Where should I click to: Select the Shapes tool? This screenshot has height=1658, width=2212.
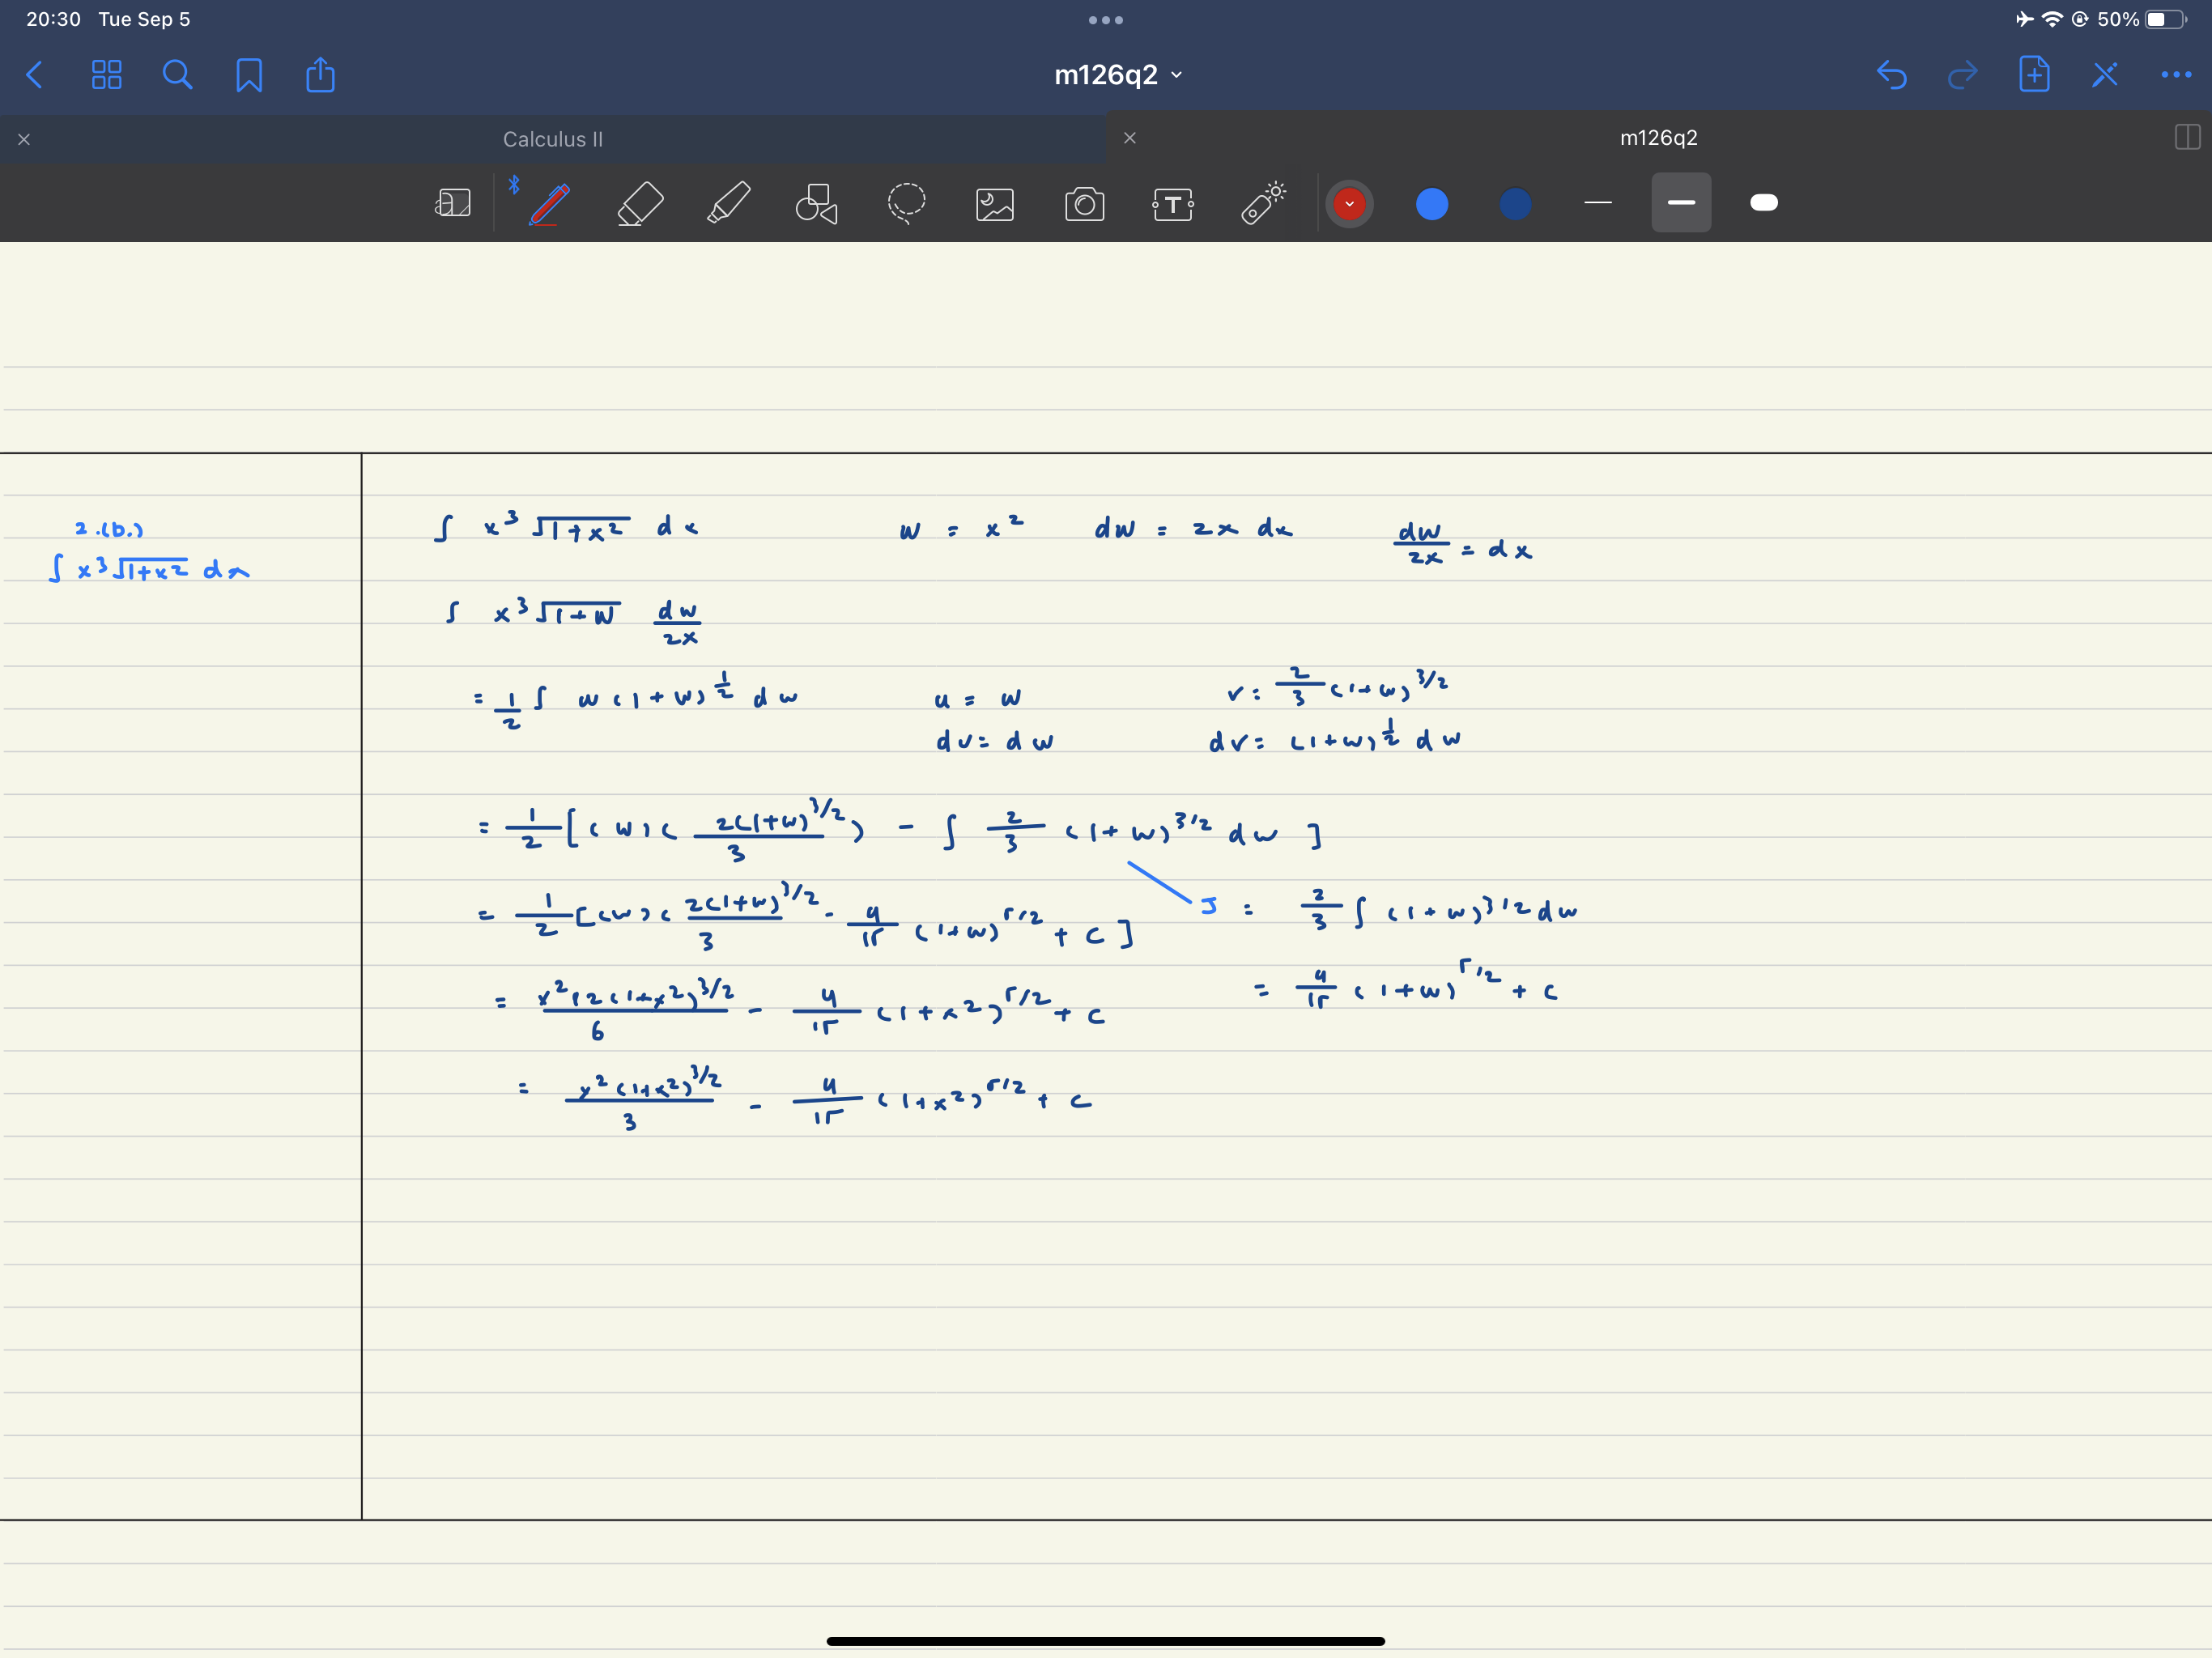[817, 204]
